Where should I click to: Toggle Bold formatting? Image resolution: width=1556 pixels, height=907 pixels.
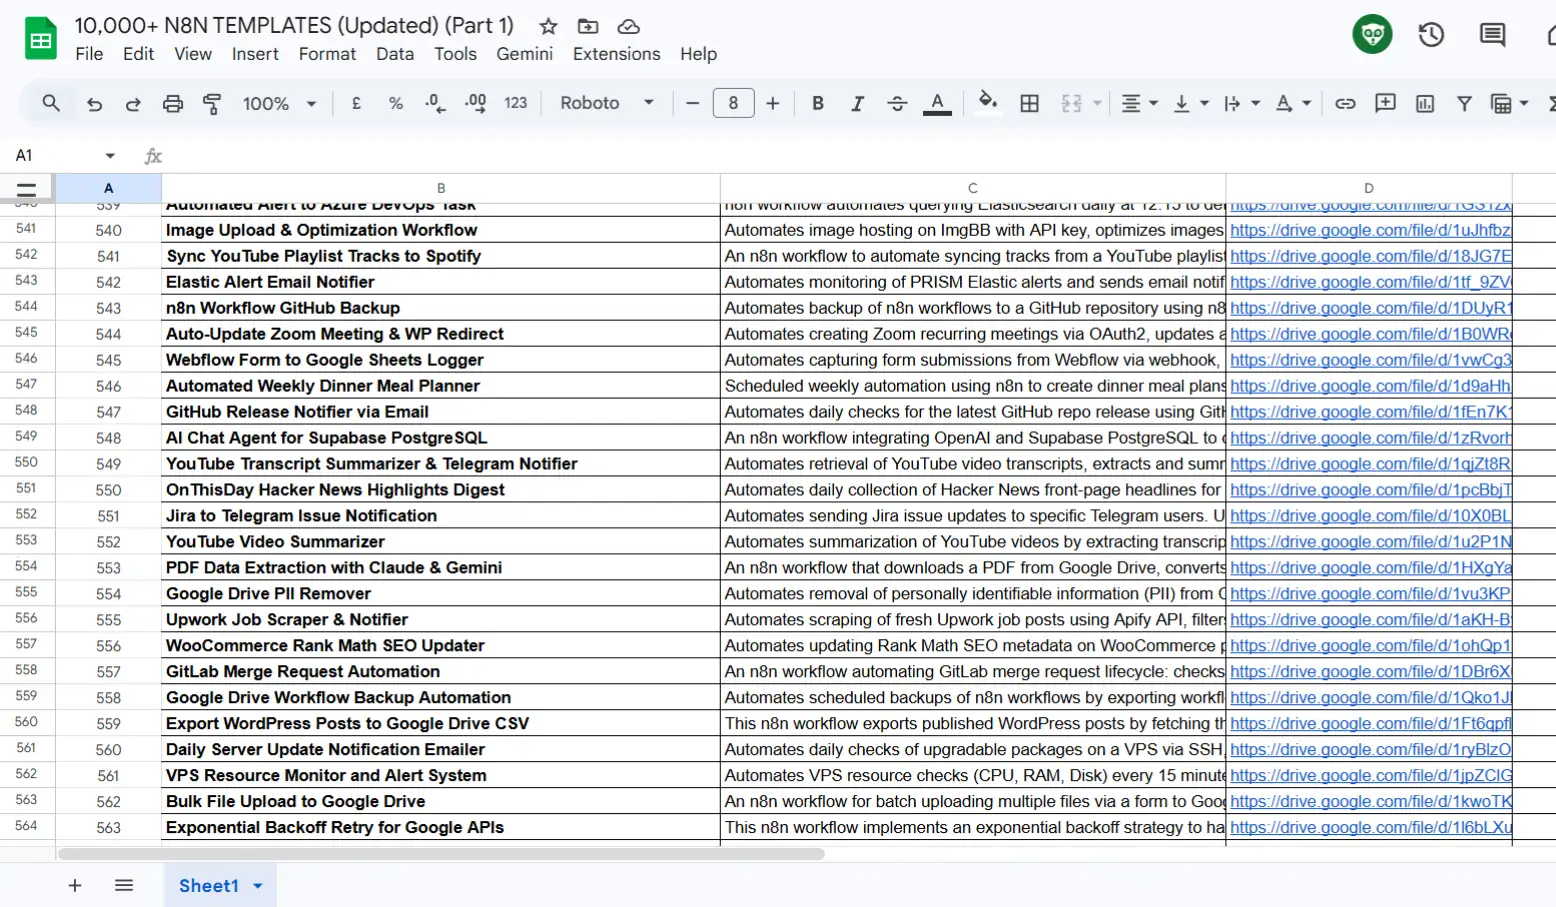(x=818, y=103)
